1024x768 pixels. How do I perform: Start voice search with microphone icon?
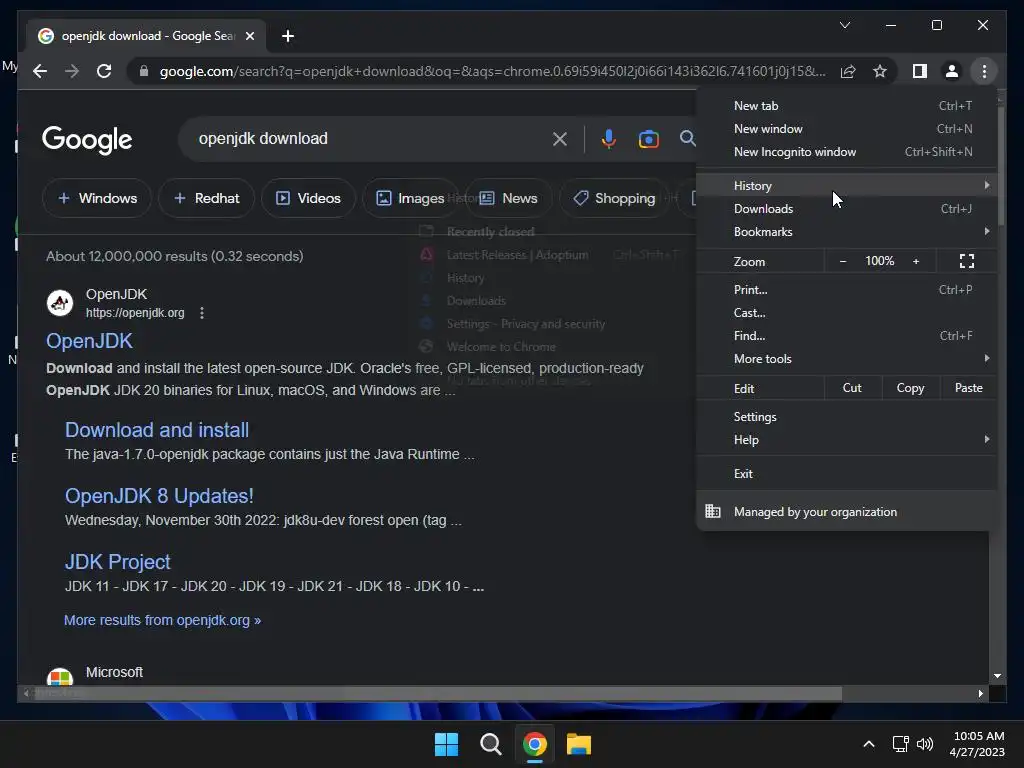point(608,138)
